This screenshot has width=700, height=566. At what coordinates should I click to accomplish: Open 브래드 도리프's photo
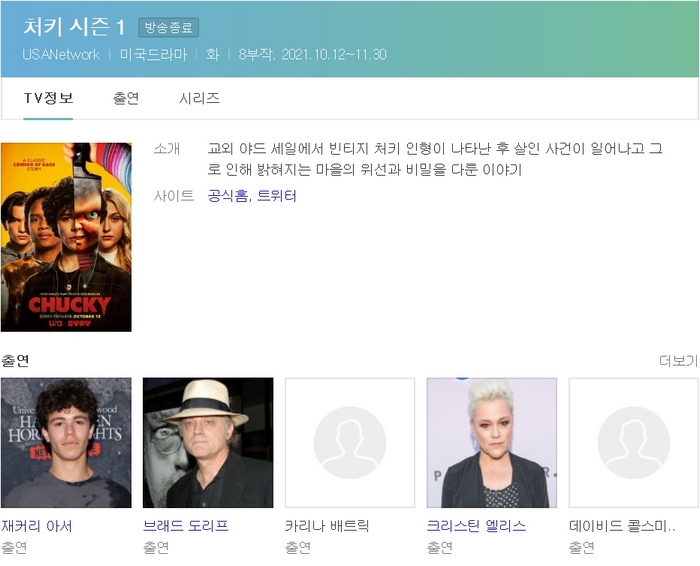(208, 443)
